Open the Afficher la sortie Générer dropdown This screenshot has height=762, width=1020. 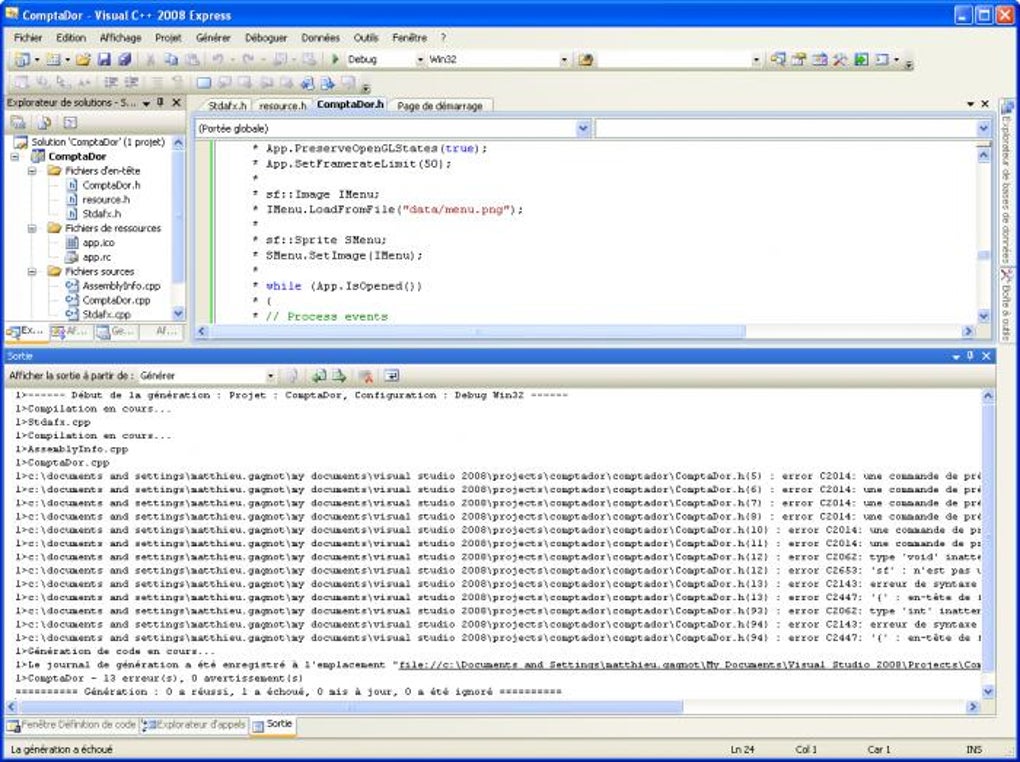[x=271, y=375]
